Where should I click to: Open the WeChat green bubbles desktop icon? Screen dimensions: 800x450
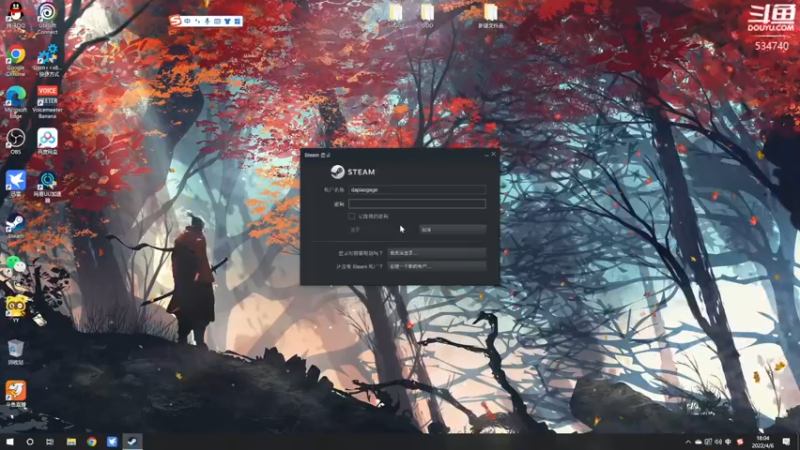tap(16, 265)
